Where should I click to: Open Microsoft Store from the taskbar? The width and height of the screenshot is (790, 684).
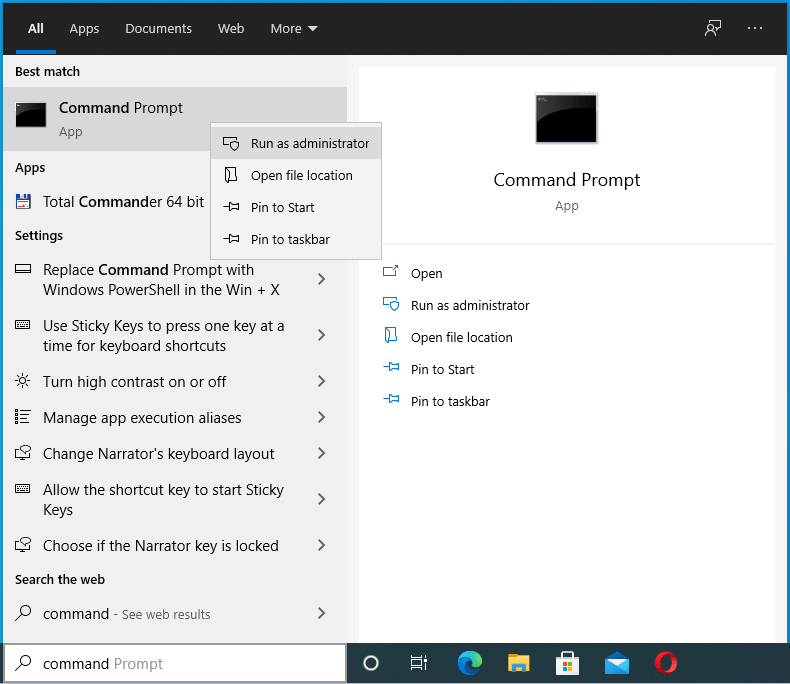[x=567, y=663]
